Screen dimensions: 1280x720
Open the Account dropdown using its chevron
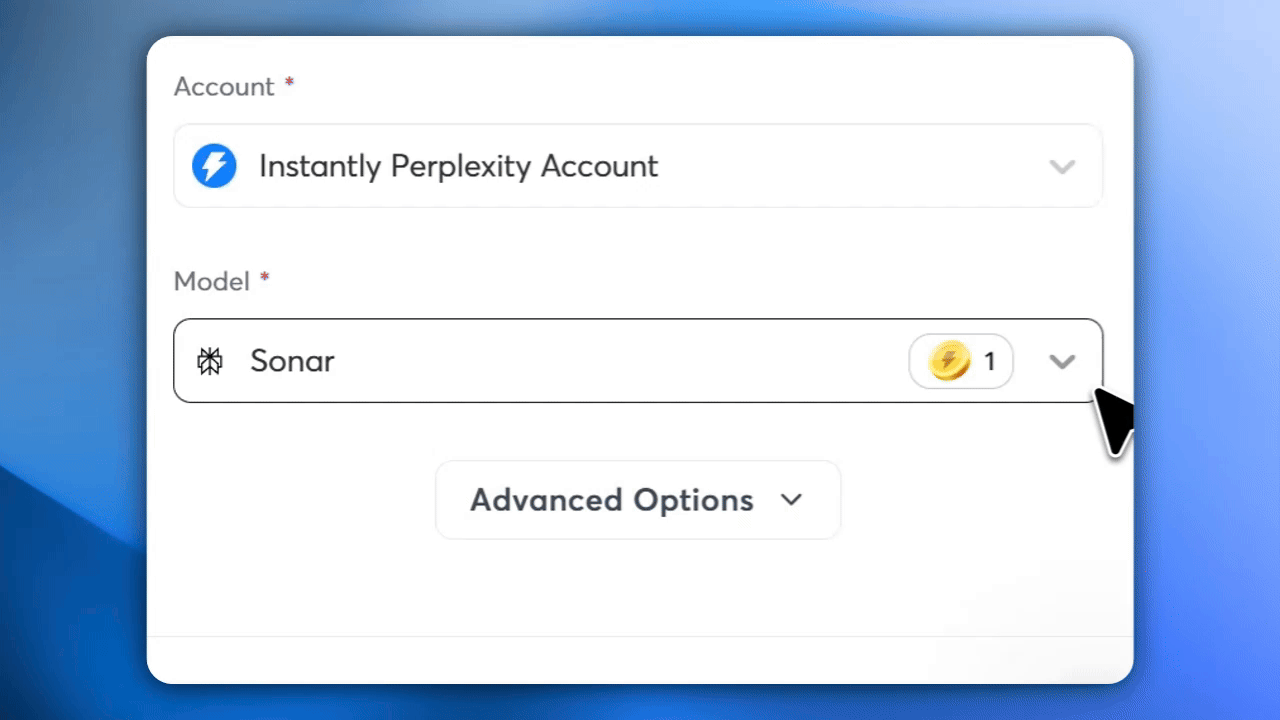(x=1062, y=166)
